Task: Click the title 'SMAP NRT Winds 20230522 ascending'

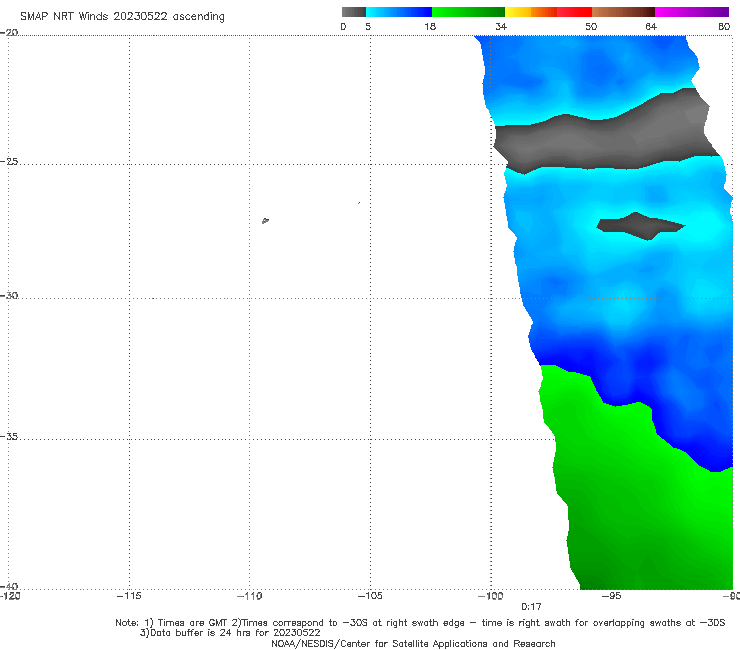Action: (x=122, y=16)
